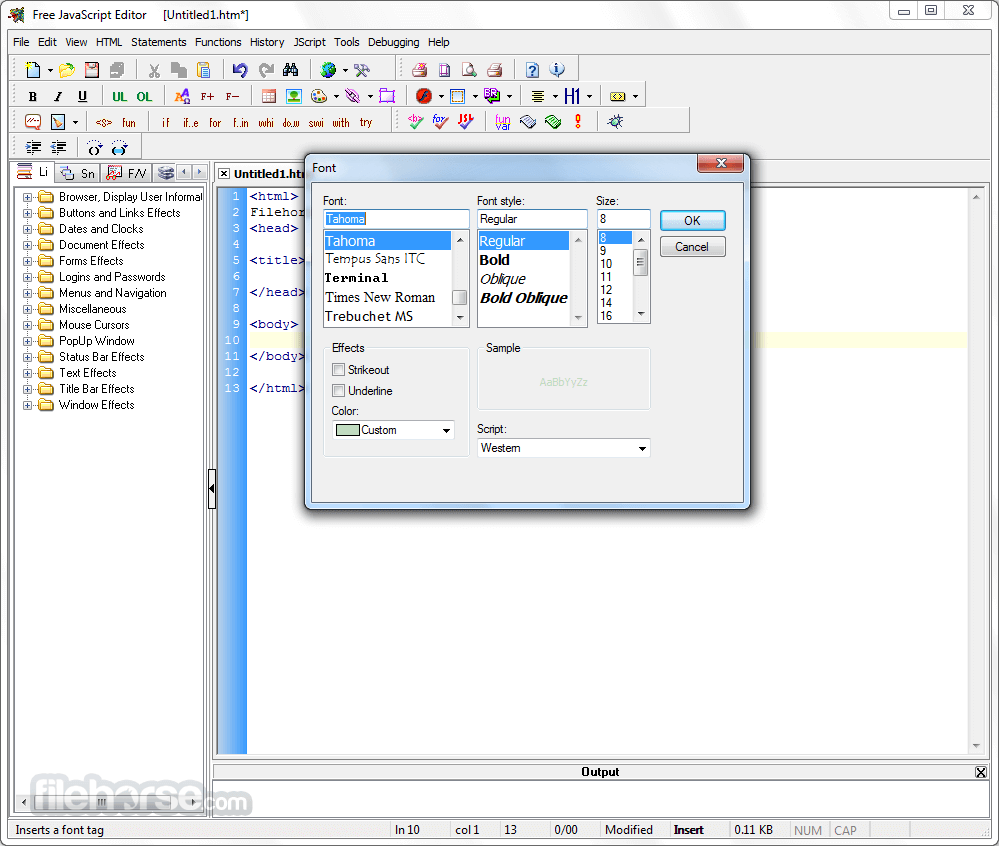999x846 pixels.
Task: Click the Size input field
Action: coord(623,219)
